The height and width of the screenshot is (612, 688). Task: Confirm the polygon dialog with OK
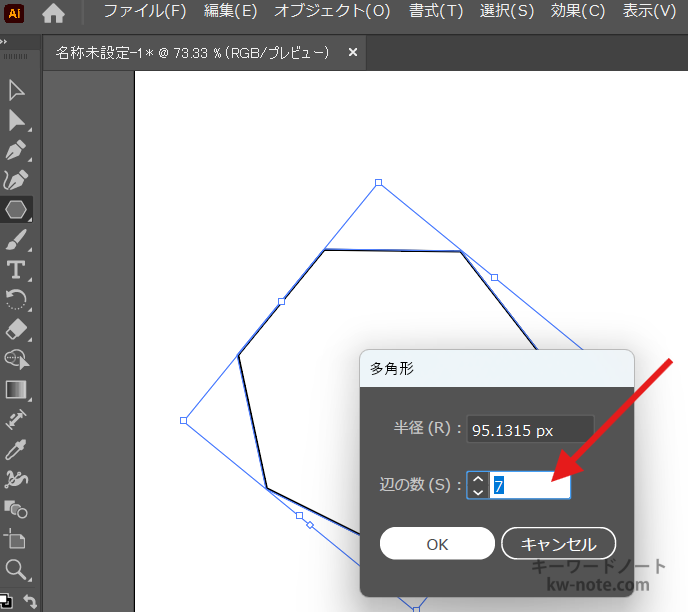pyautogui.click(x=437, y=544)
